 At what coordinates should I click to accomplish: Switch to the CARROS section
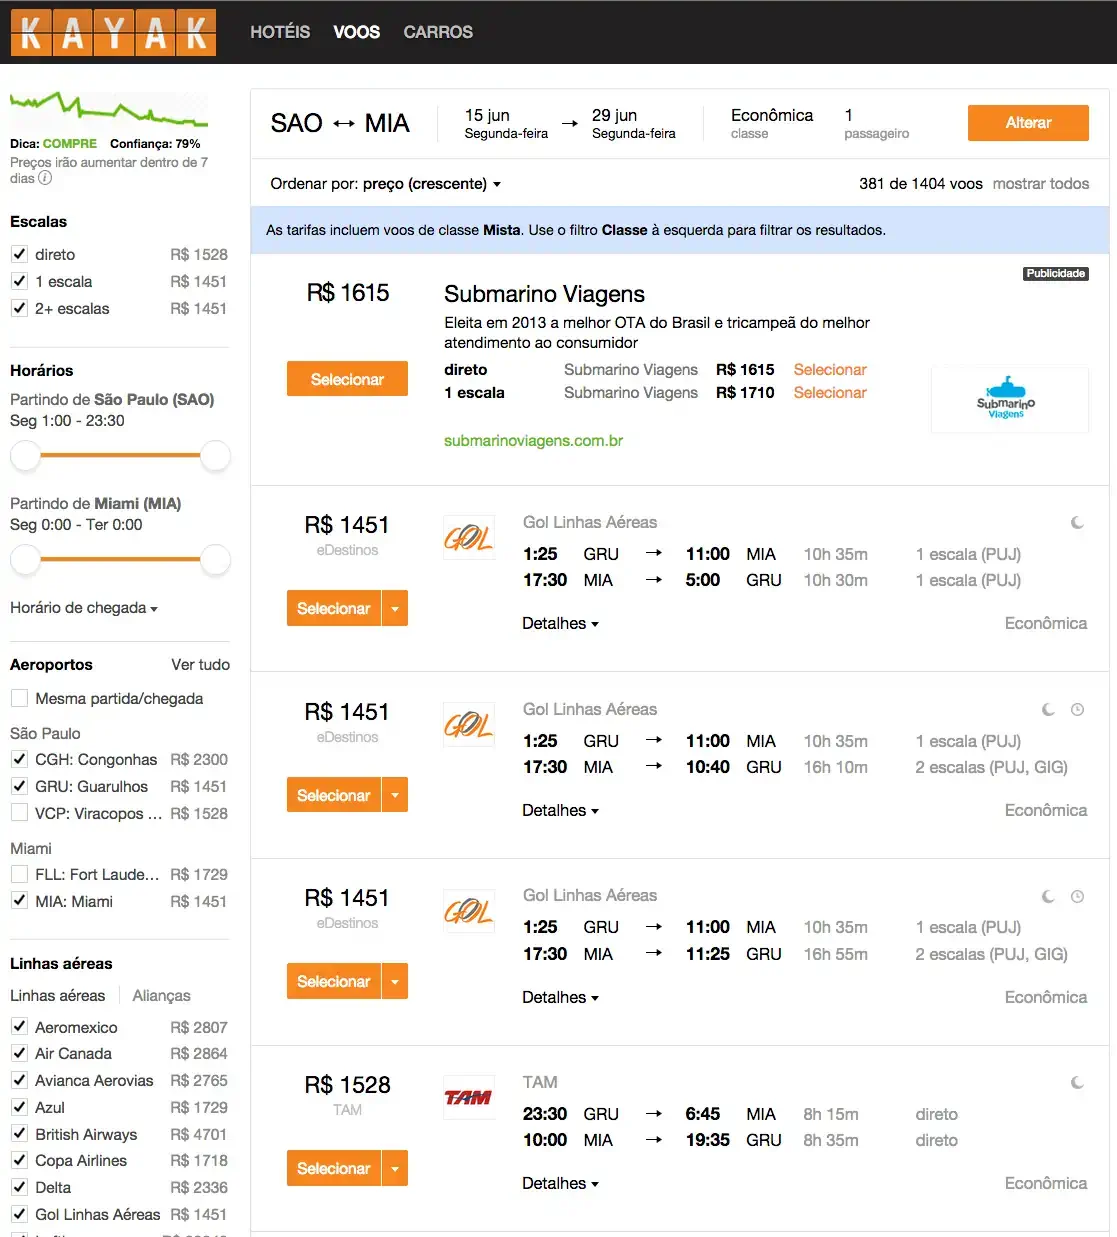click(438, 32)
